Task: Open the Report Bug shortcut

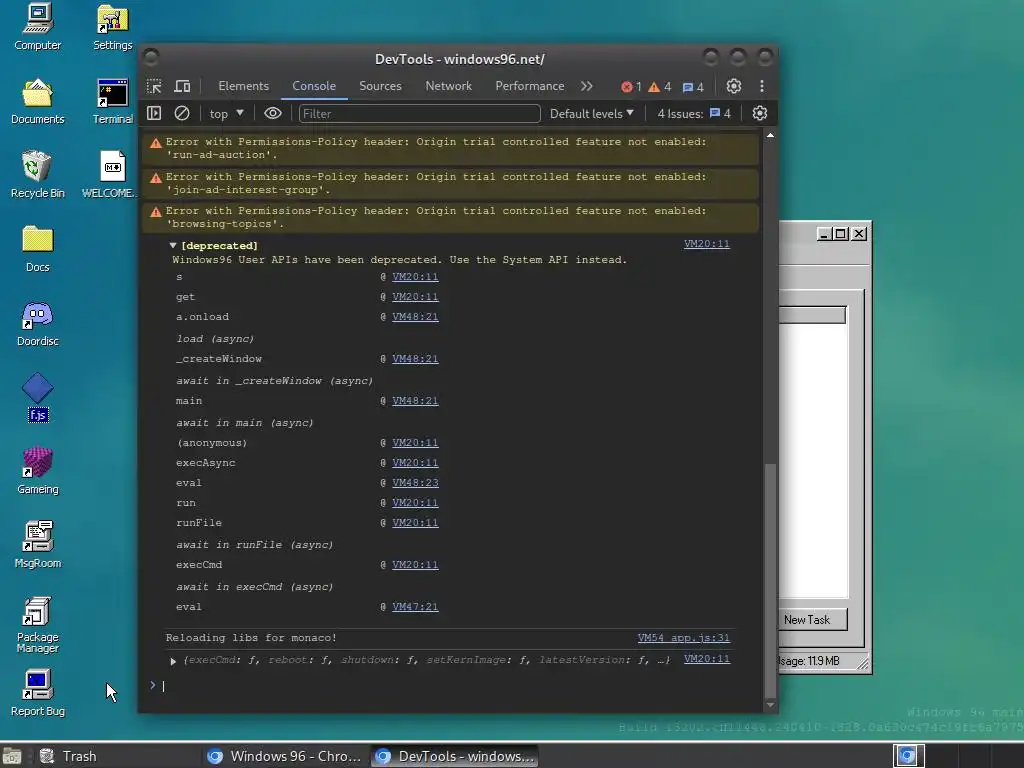Action: pyautogui.click(x=37, y=692)
